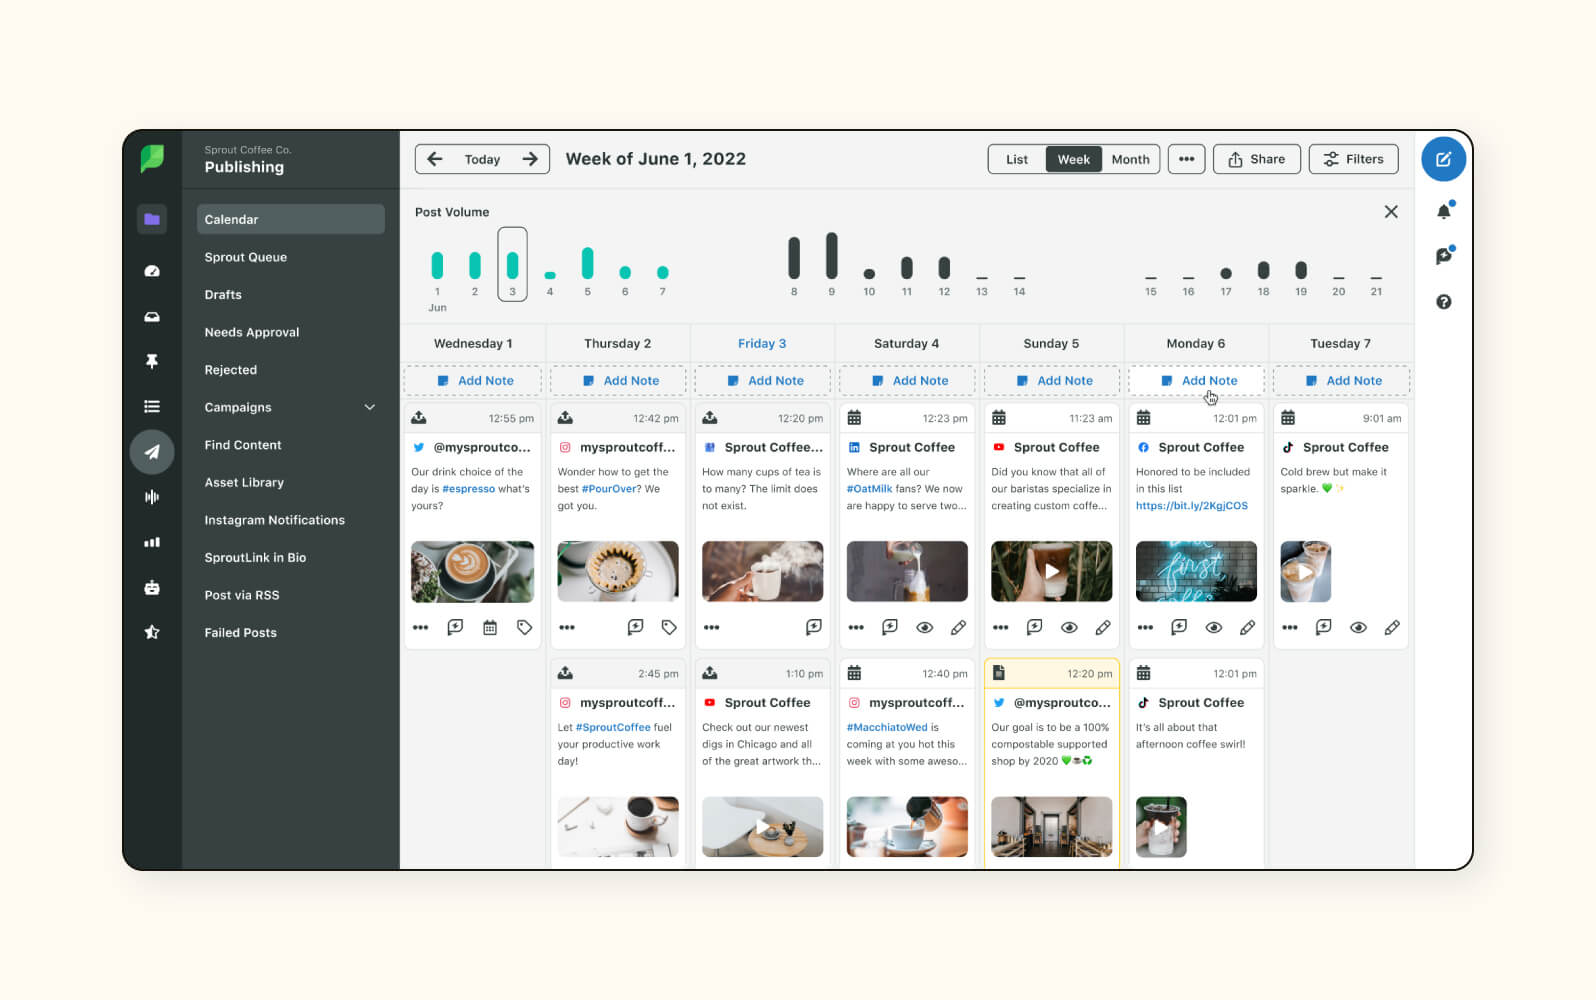
Task: Open the list feeds icon in rail
Action: click(x=152, y=406)
